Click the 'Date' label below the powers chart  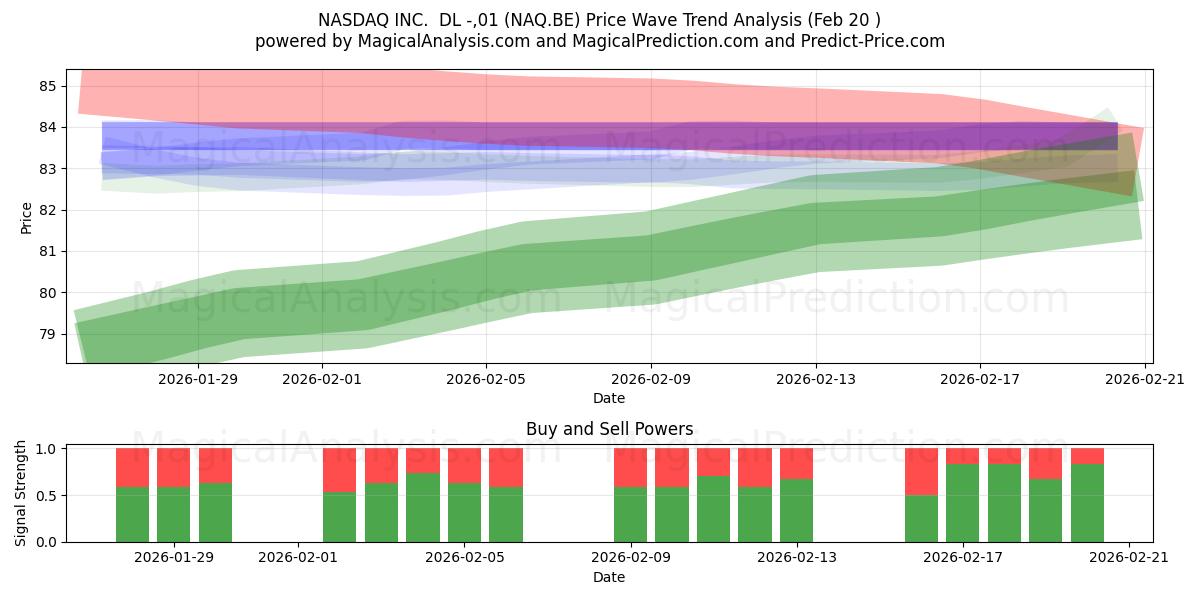click(x=609, y=577)
